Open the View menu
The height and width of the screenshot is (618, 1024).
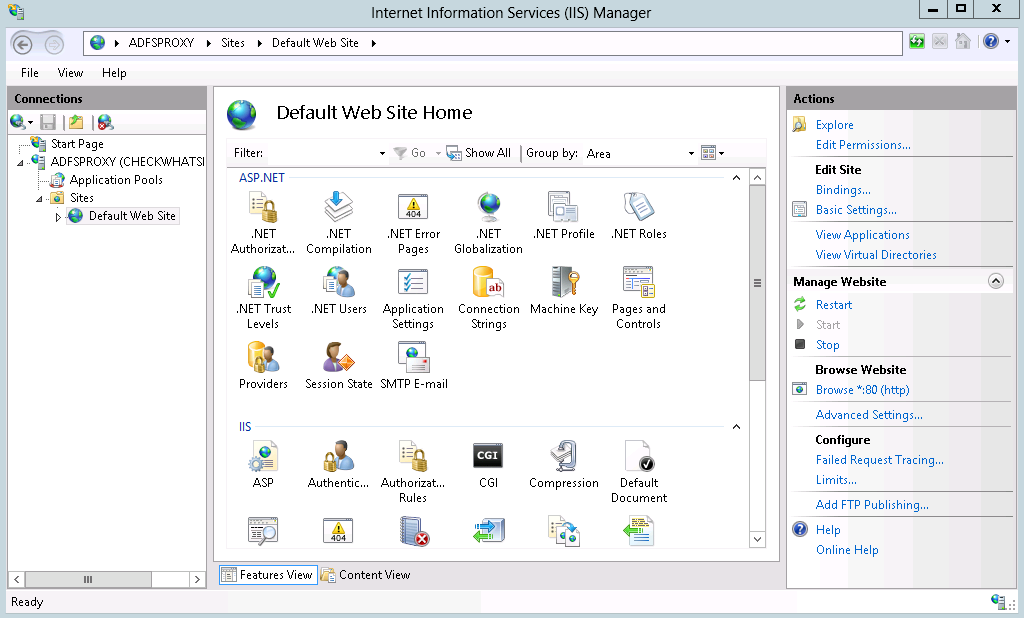[x=70, y=73]
